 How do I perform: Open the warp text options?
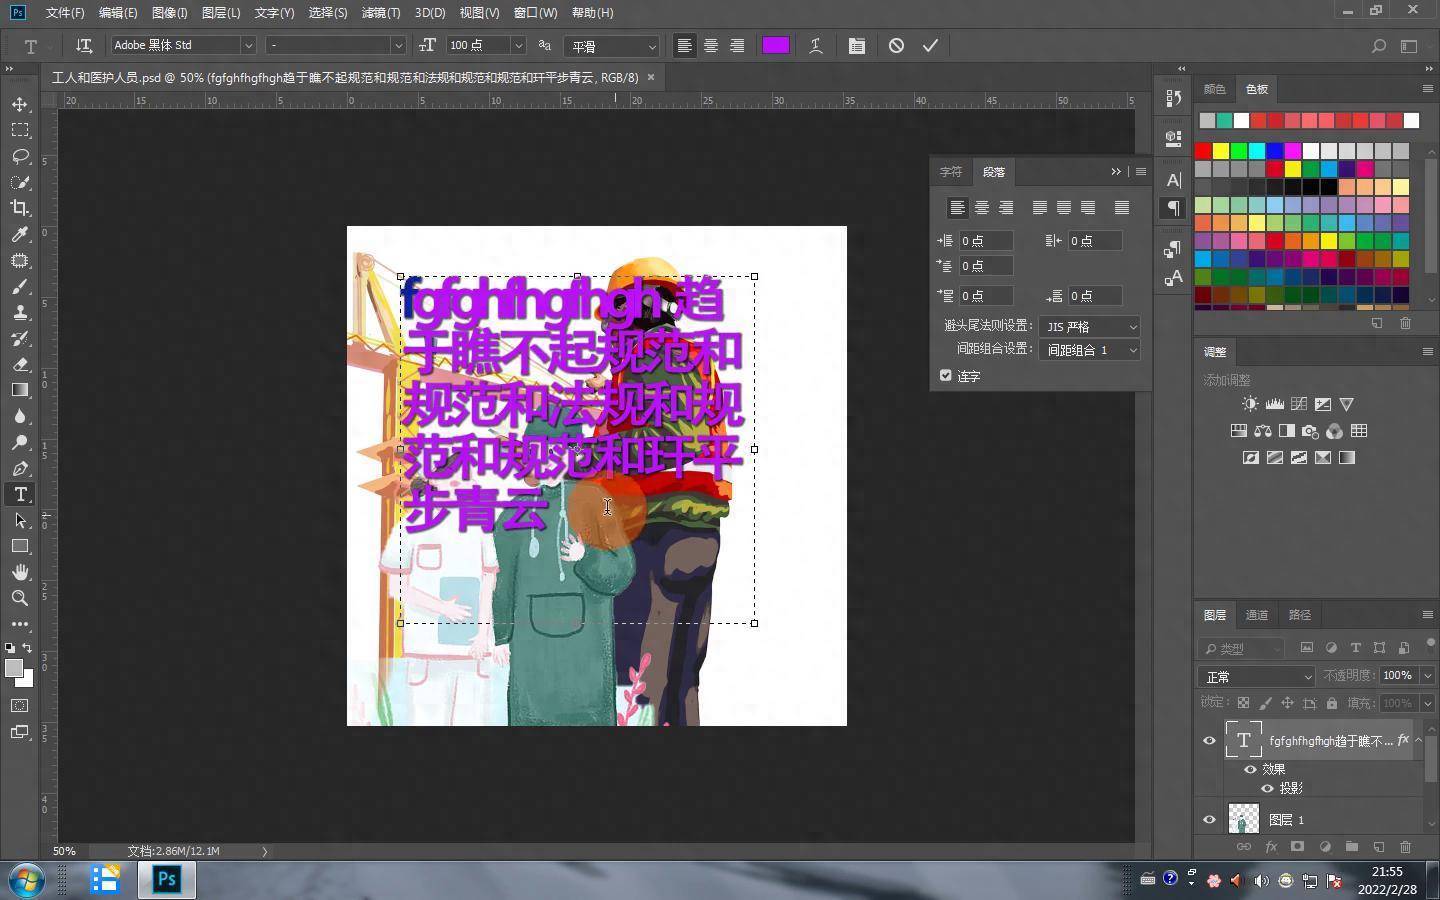[816, 46]
